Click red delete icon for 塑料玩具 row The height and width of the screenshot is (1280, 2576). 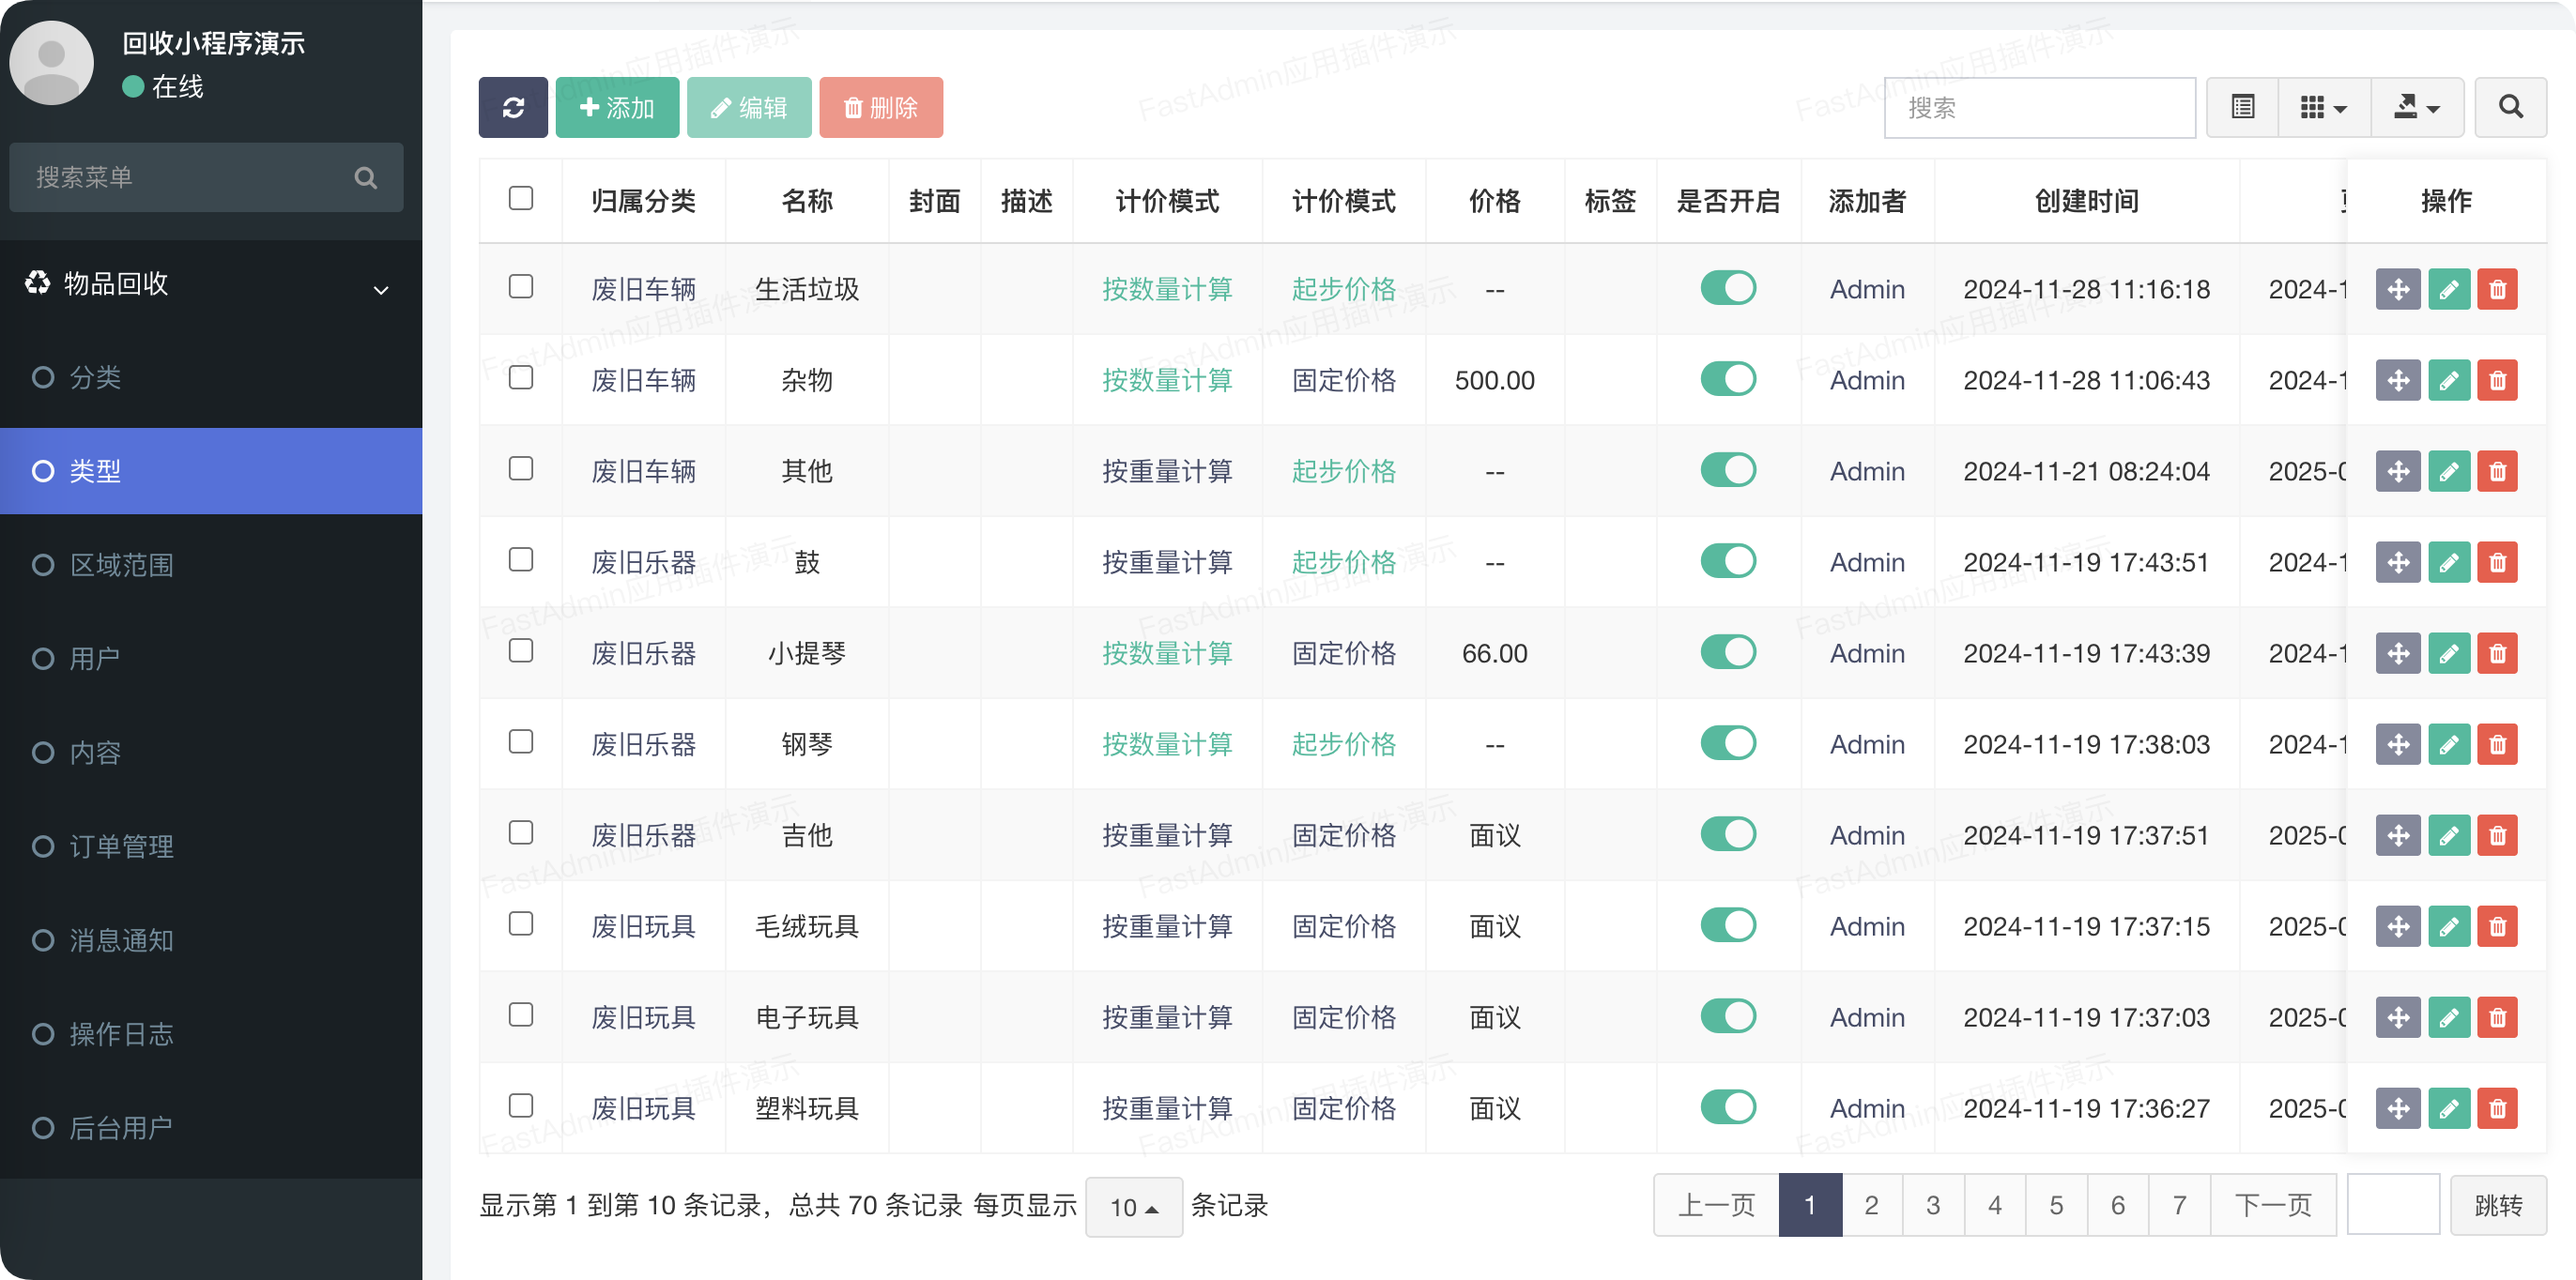click(2497, 1109)
